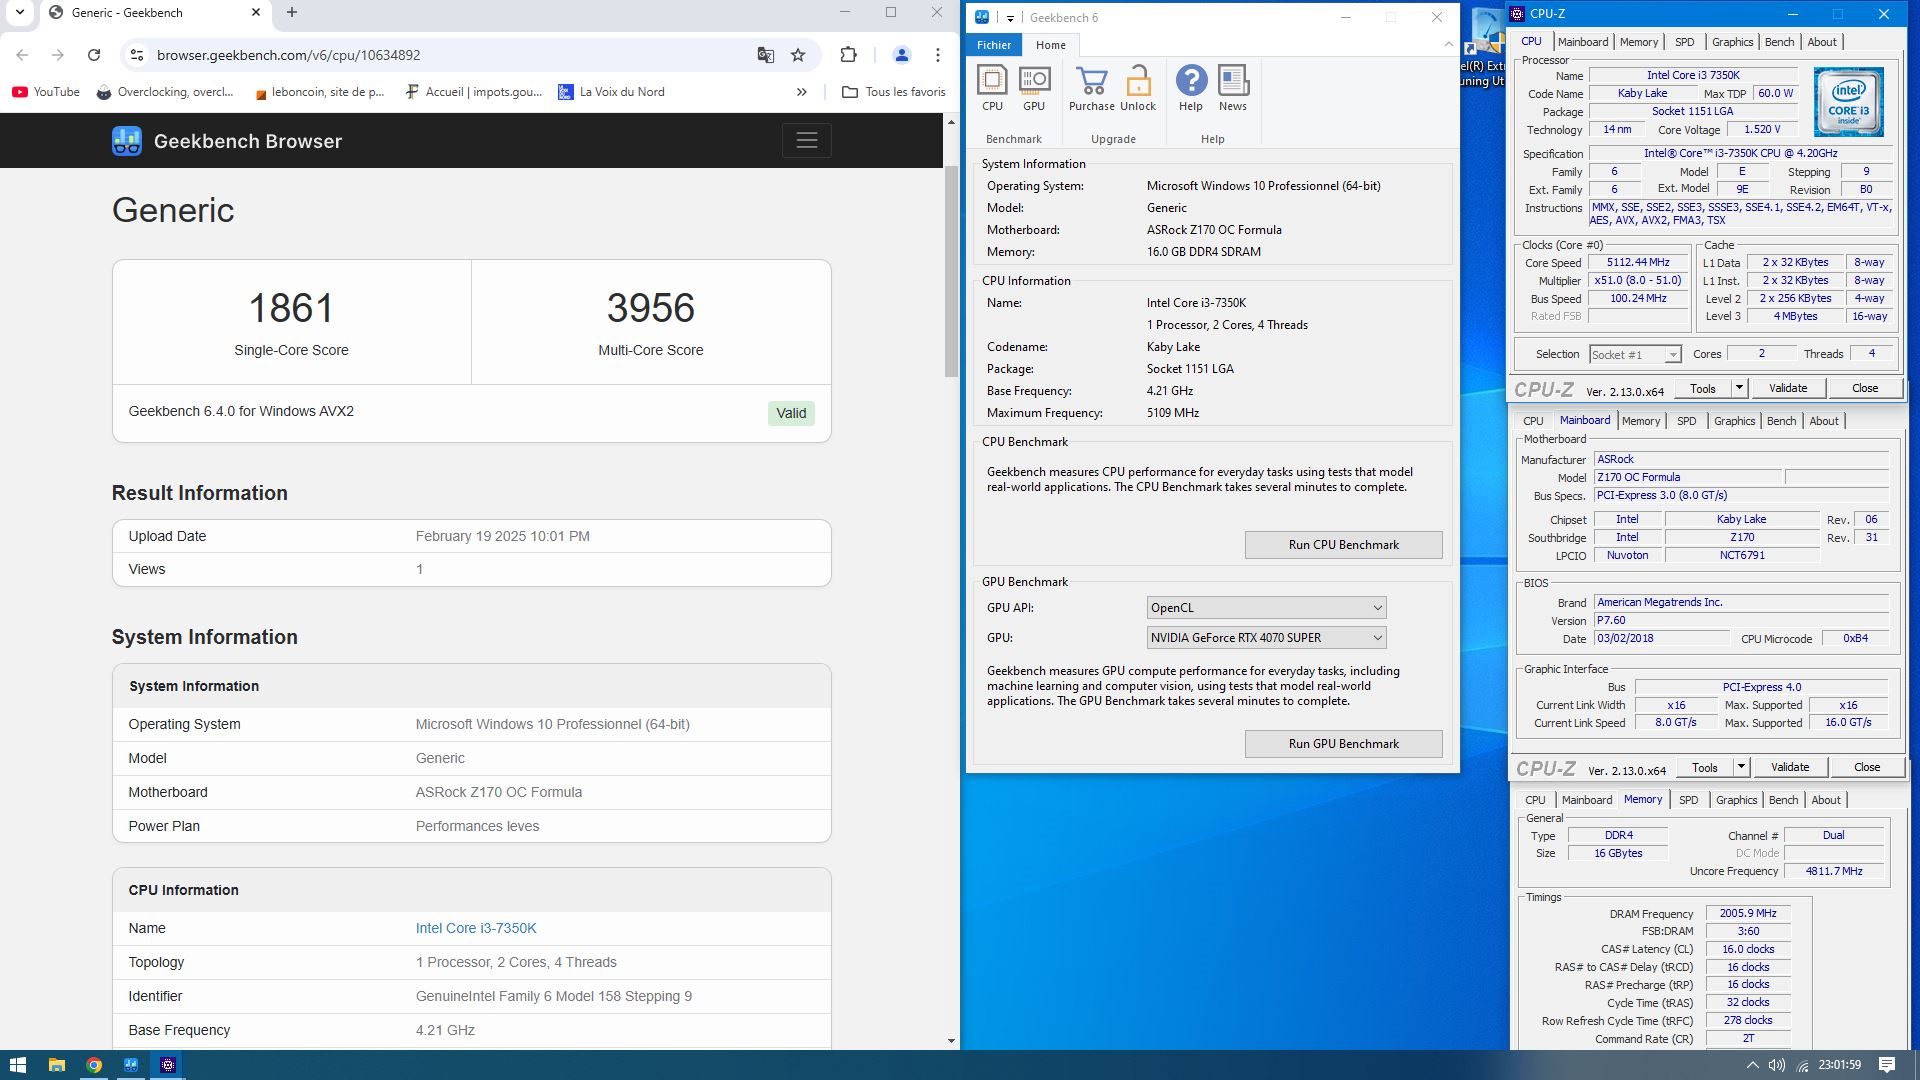Viewport: 1920px width, 1080px height.
Task: Click Validate in the top CPU-Z window
Action: click(1787, 388)
